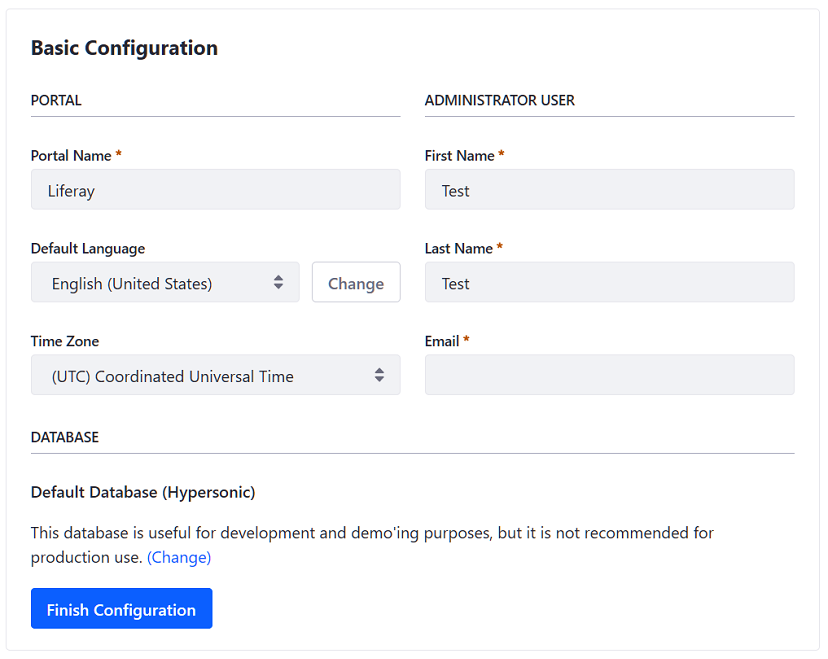Click the Email label
828x659 pixels.
442,341
